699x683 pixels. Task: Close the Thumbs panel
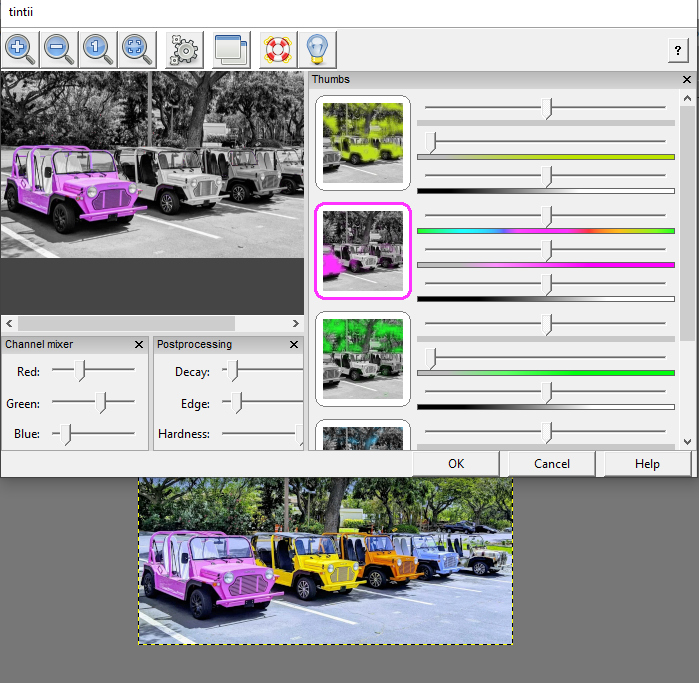[x=687, y=80]
